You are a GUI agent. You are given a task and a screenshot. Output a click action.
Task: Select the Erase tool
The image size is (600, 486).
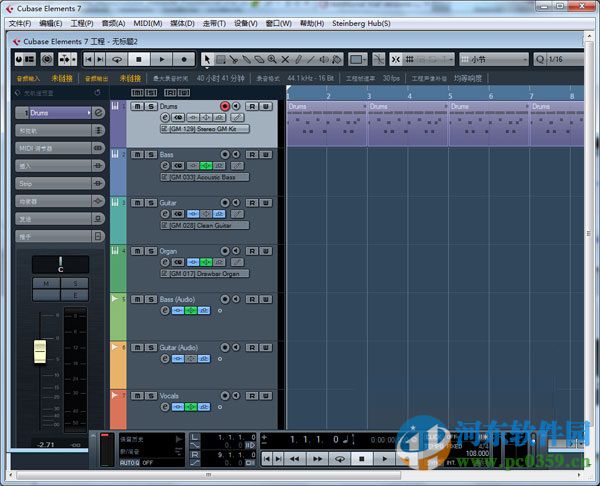coord(259,59)
